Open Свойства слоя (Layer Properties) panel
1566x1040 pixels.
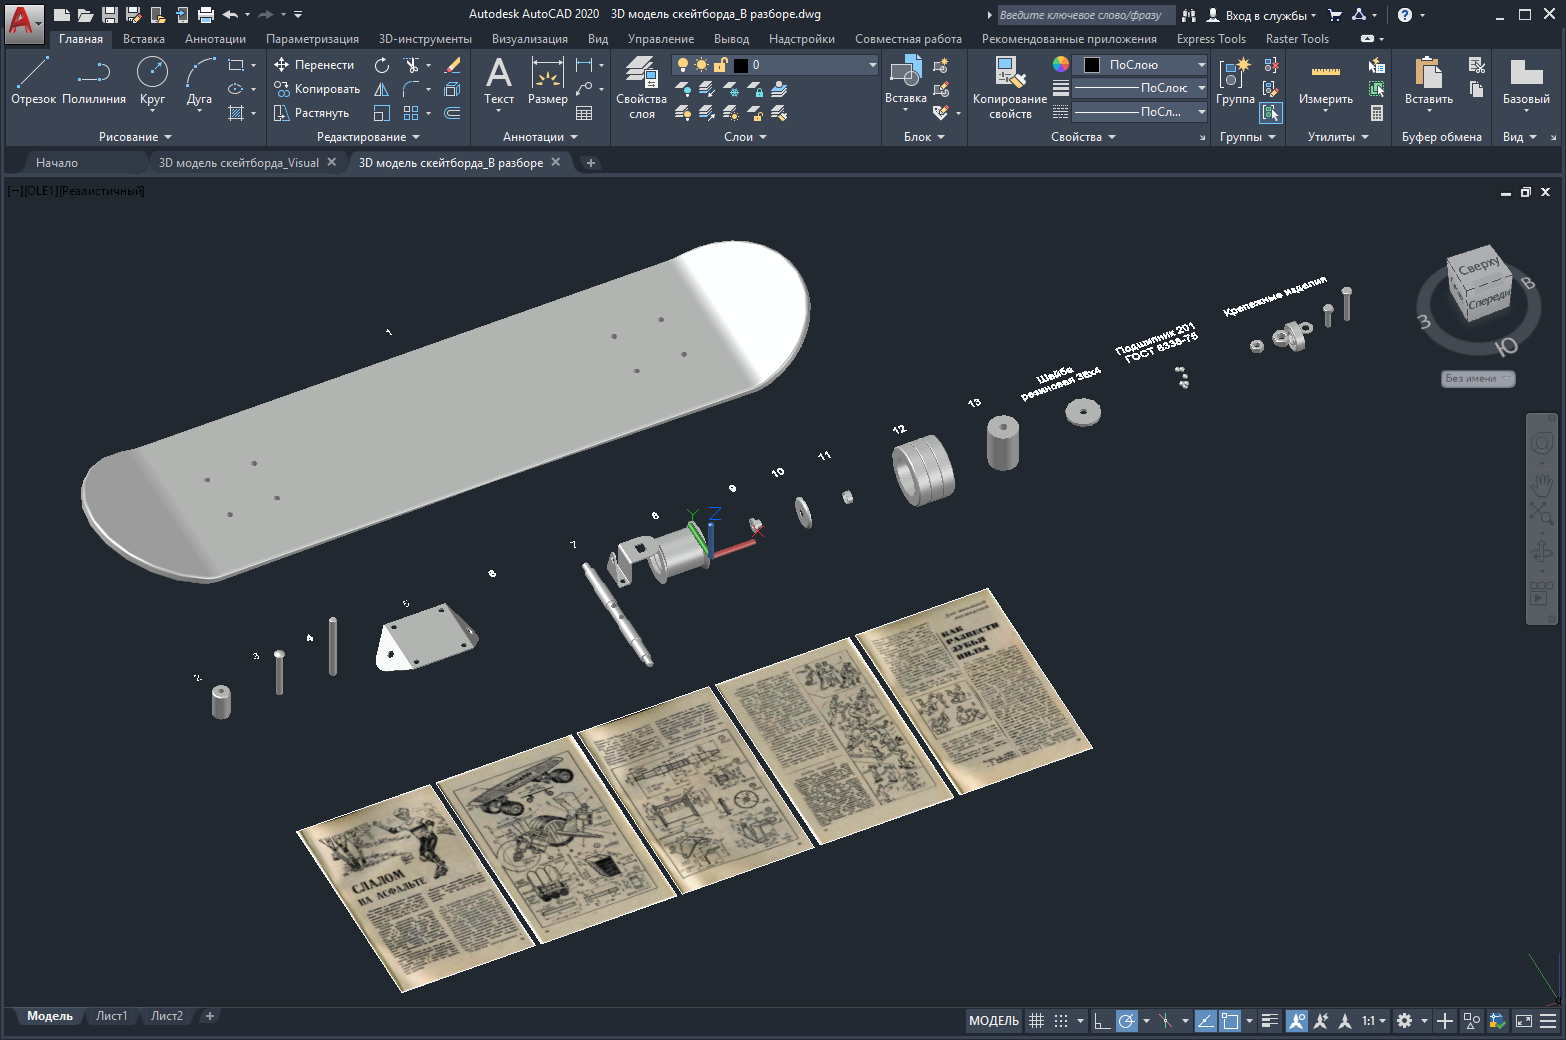[641, 87]
